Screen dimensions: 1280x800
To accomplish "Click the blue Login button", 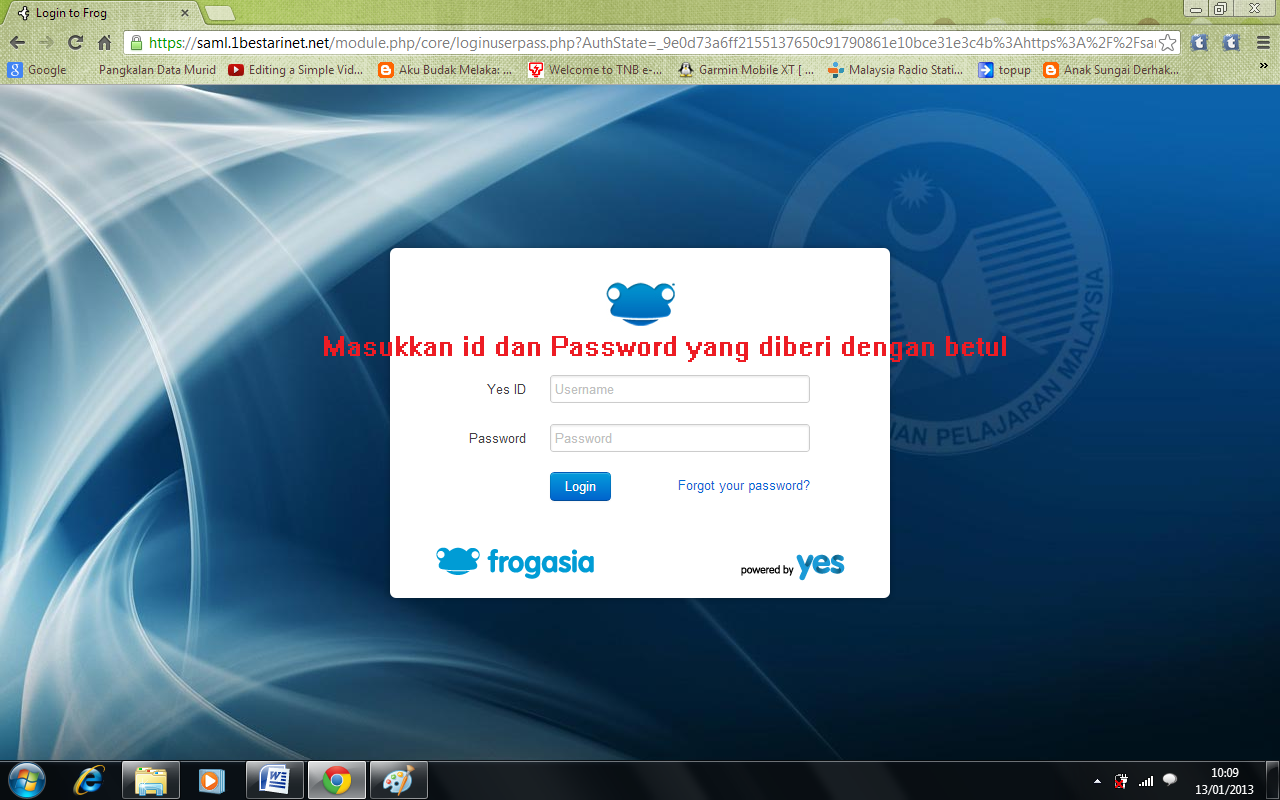I will [580, 486].
